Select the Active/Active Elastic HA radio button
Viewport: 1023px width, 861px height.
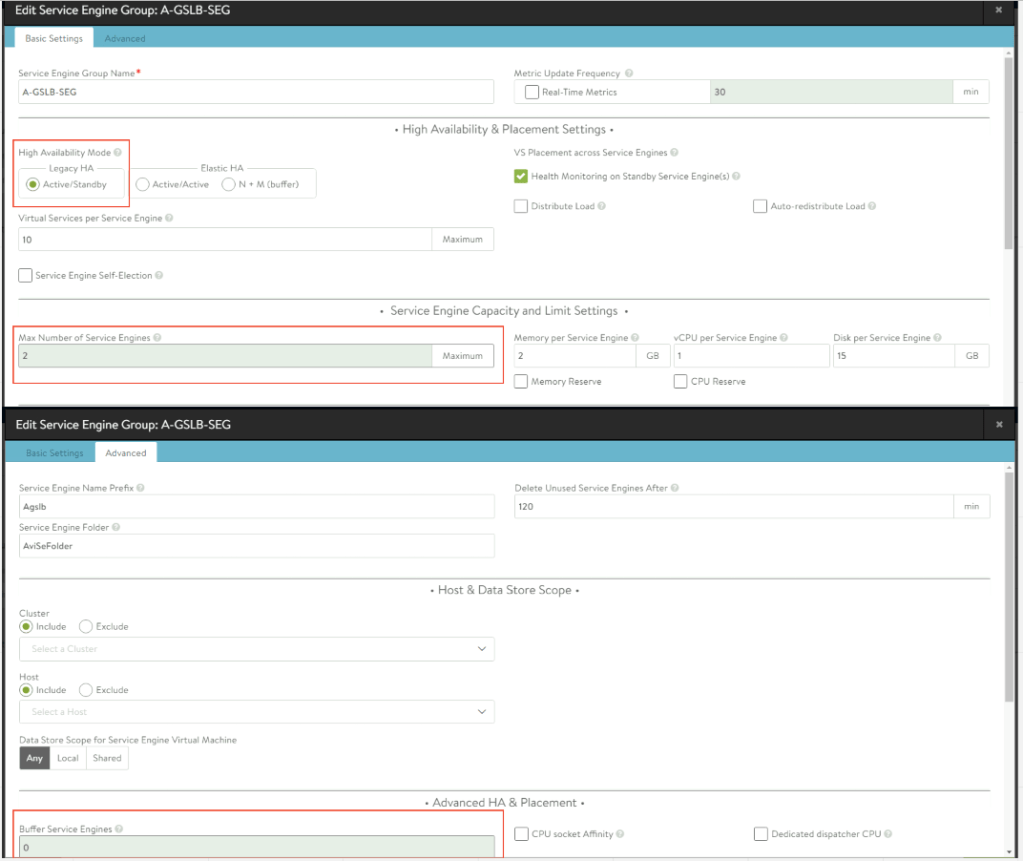tap(142, 184)
